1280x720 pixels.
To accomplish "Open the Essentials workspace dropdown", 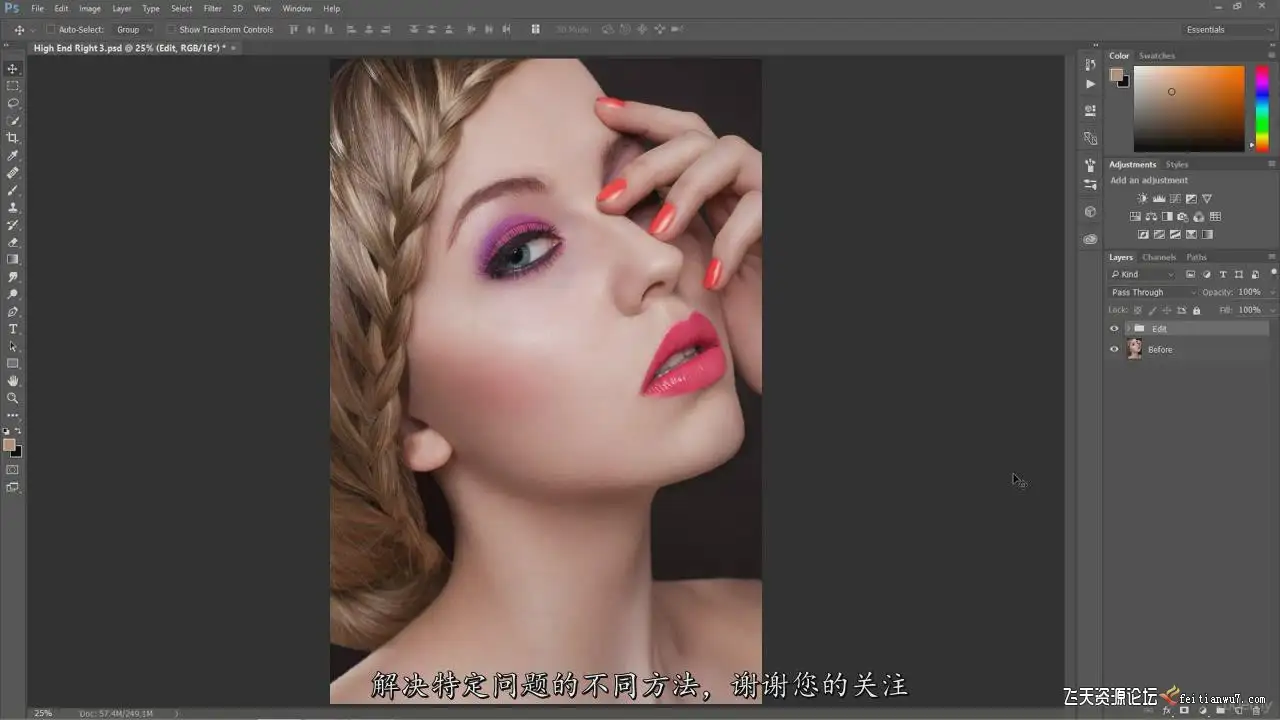I will [1229, 30].
